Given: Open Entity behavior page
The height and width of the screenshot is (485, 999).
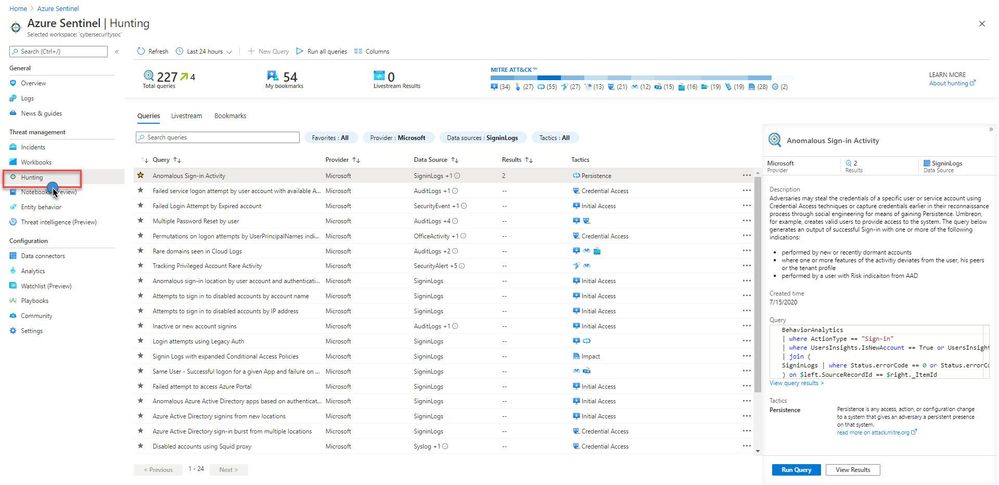Looking at the screenshot, I should [x=41, y=207].
